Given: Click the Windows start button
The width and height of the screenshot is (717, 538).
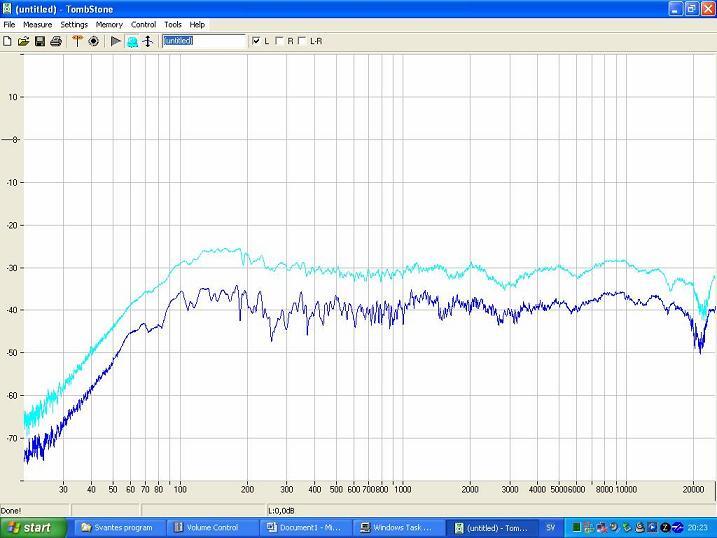Looking at the screenshot, I should pos(33,528).
